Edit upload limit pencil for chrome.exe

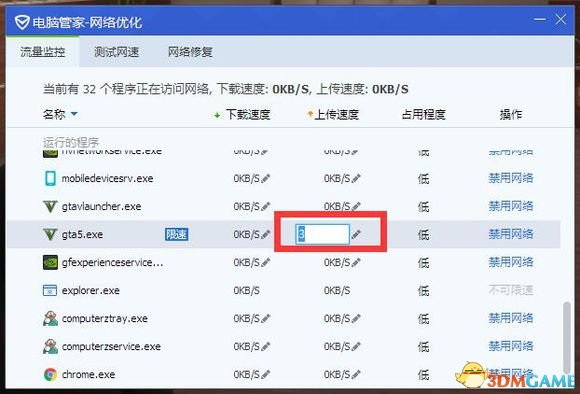356,375
